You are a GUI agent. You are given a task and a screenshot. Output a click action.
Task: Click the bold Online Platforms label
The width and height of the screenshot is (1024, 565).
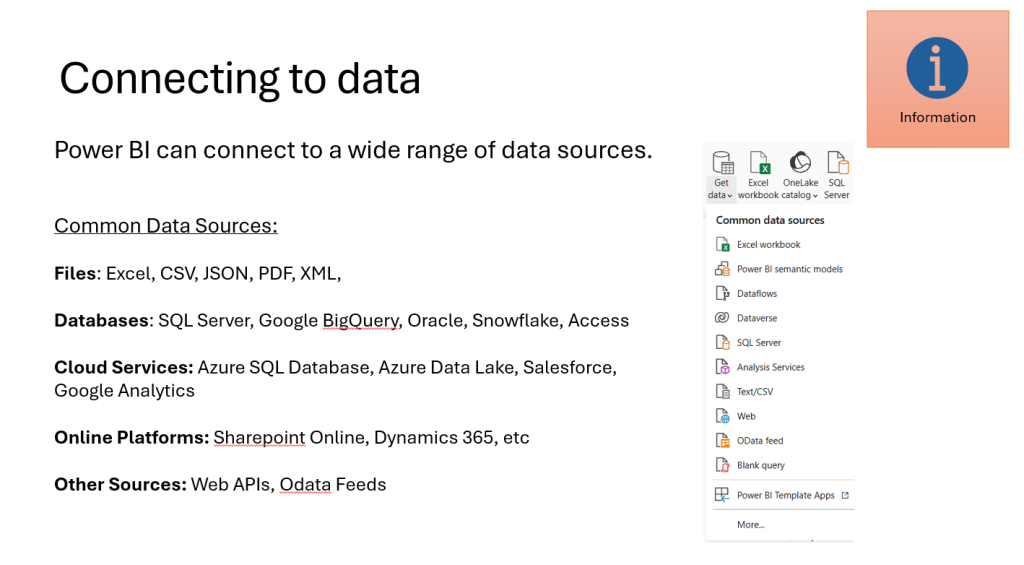(x=131, y=437)
